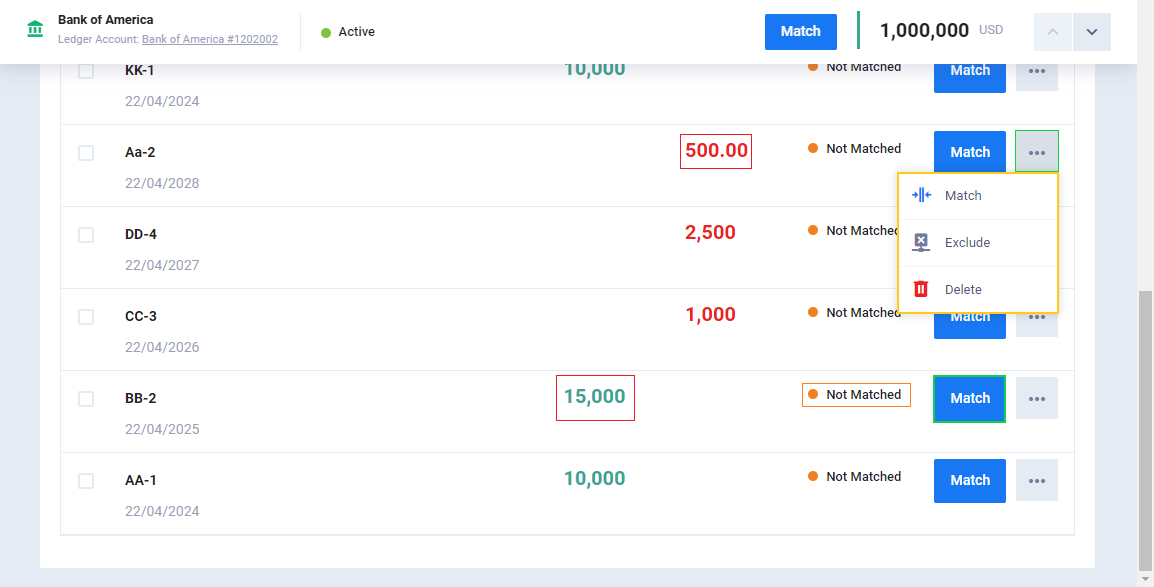Click the Bank of America account title
This screenshot has width=1154, height=587.
[x=106, y=20]
